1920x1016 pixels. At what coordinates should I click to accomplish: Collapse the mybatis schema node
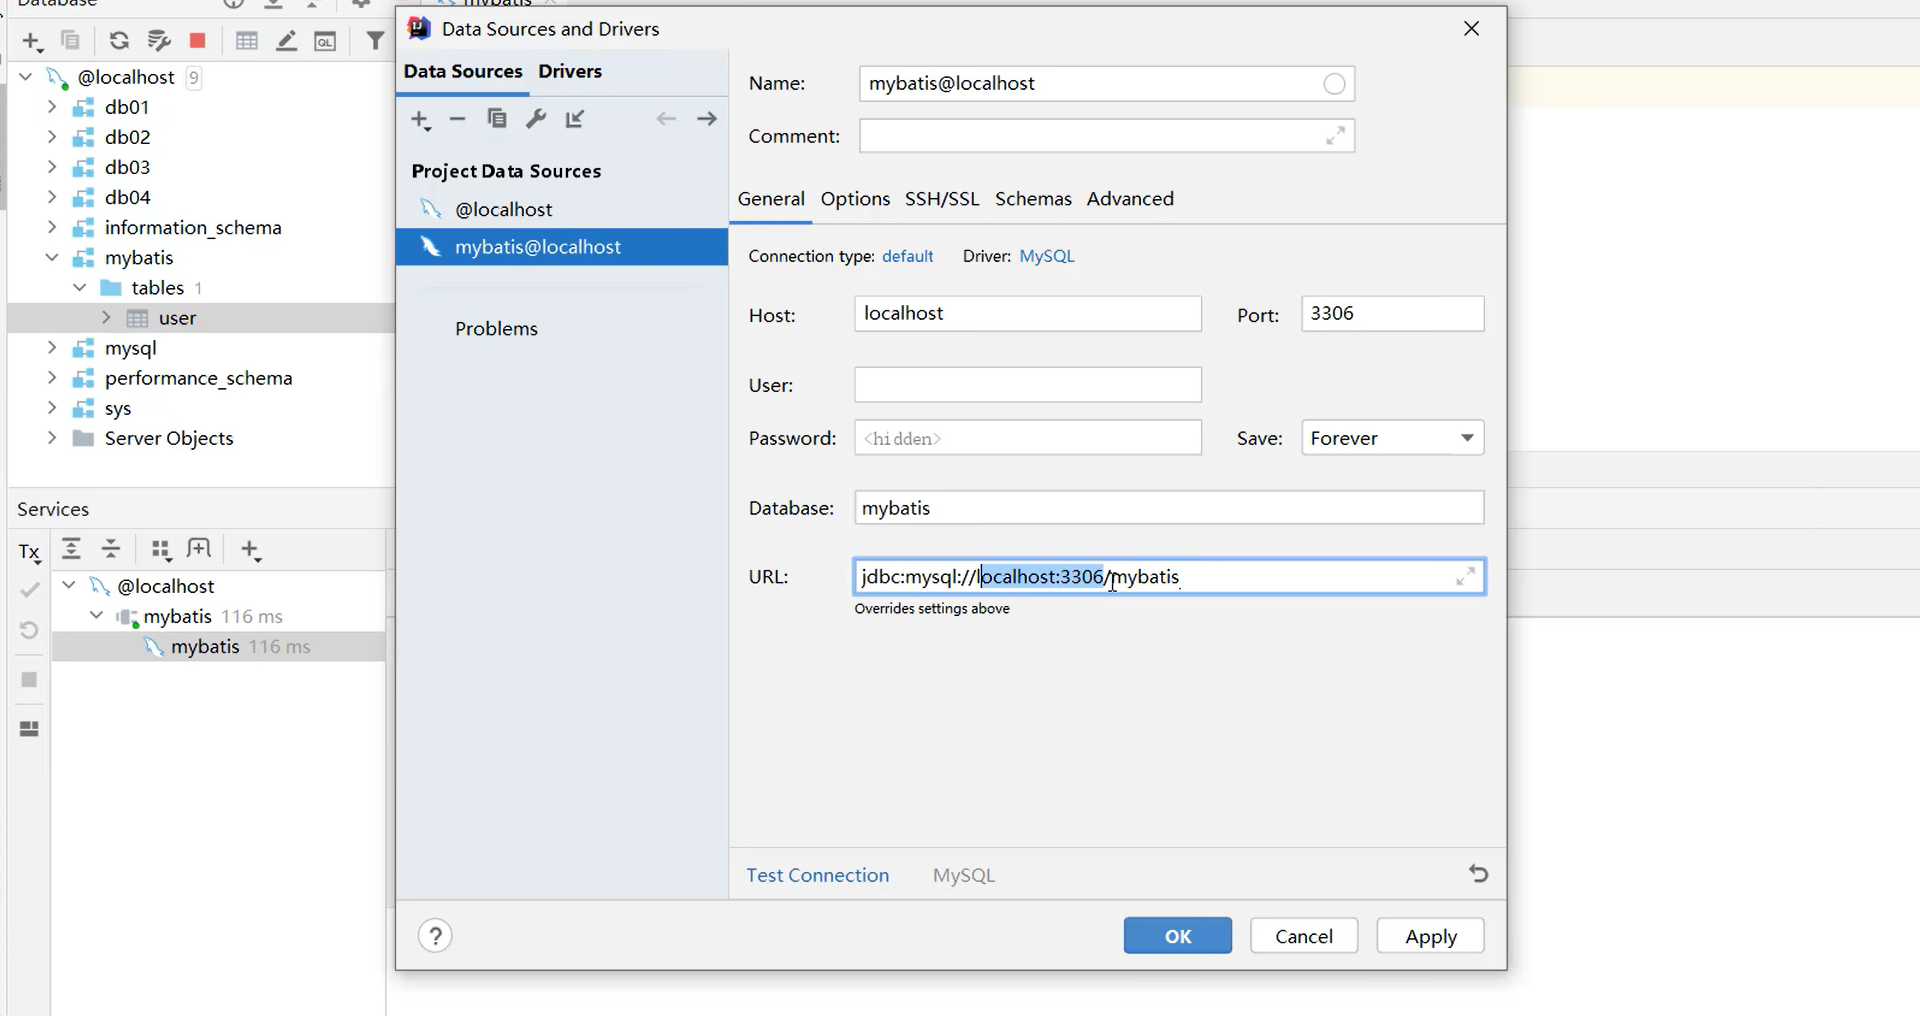point(52,257)
